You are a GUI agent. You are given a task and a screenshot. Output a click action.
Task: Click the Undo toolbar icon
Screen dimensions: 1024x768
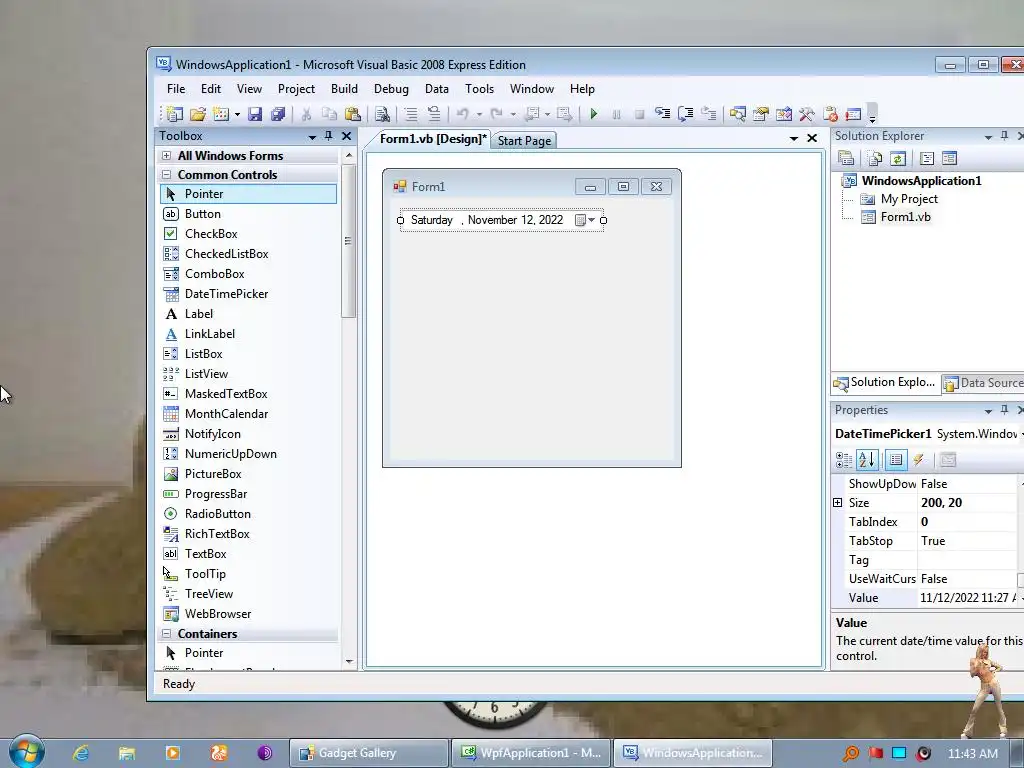pos(462,114)
